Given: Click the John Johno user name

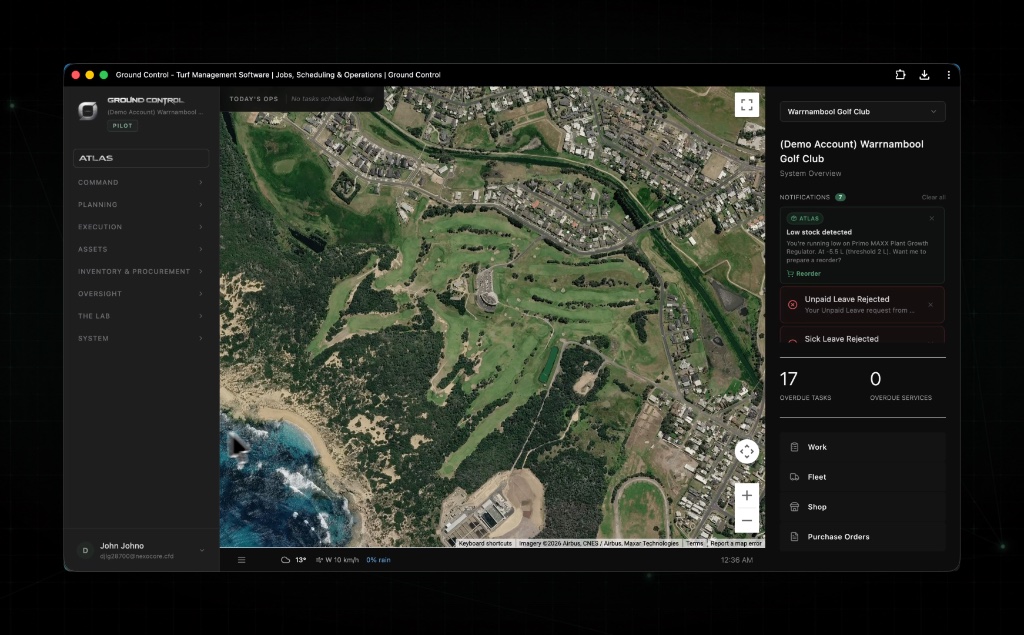Looking at the screenshot, I should (x=122, y=545).
